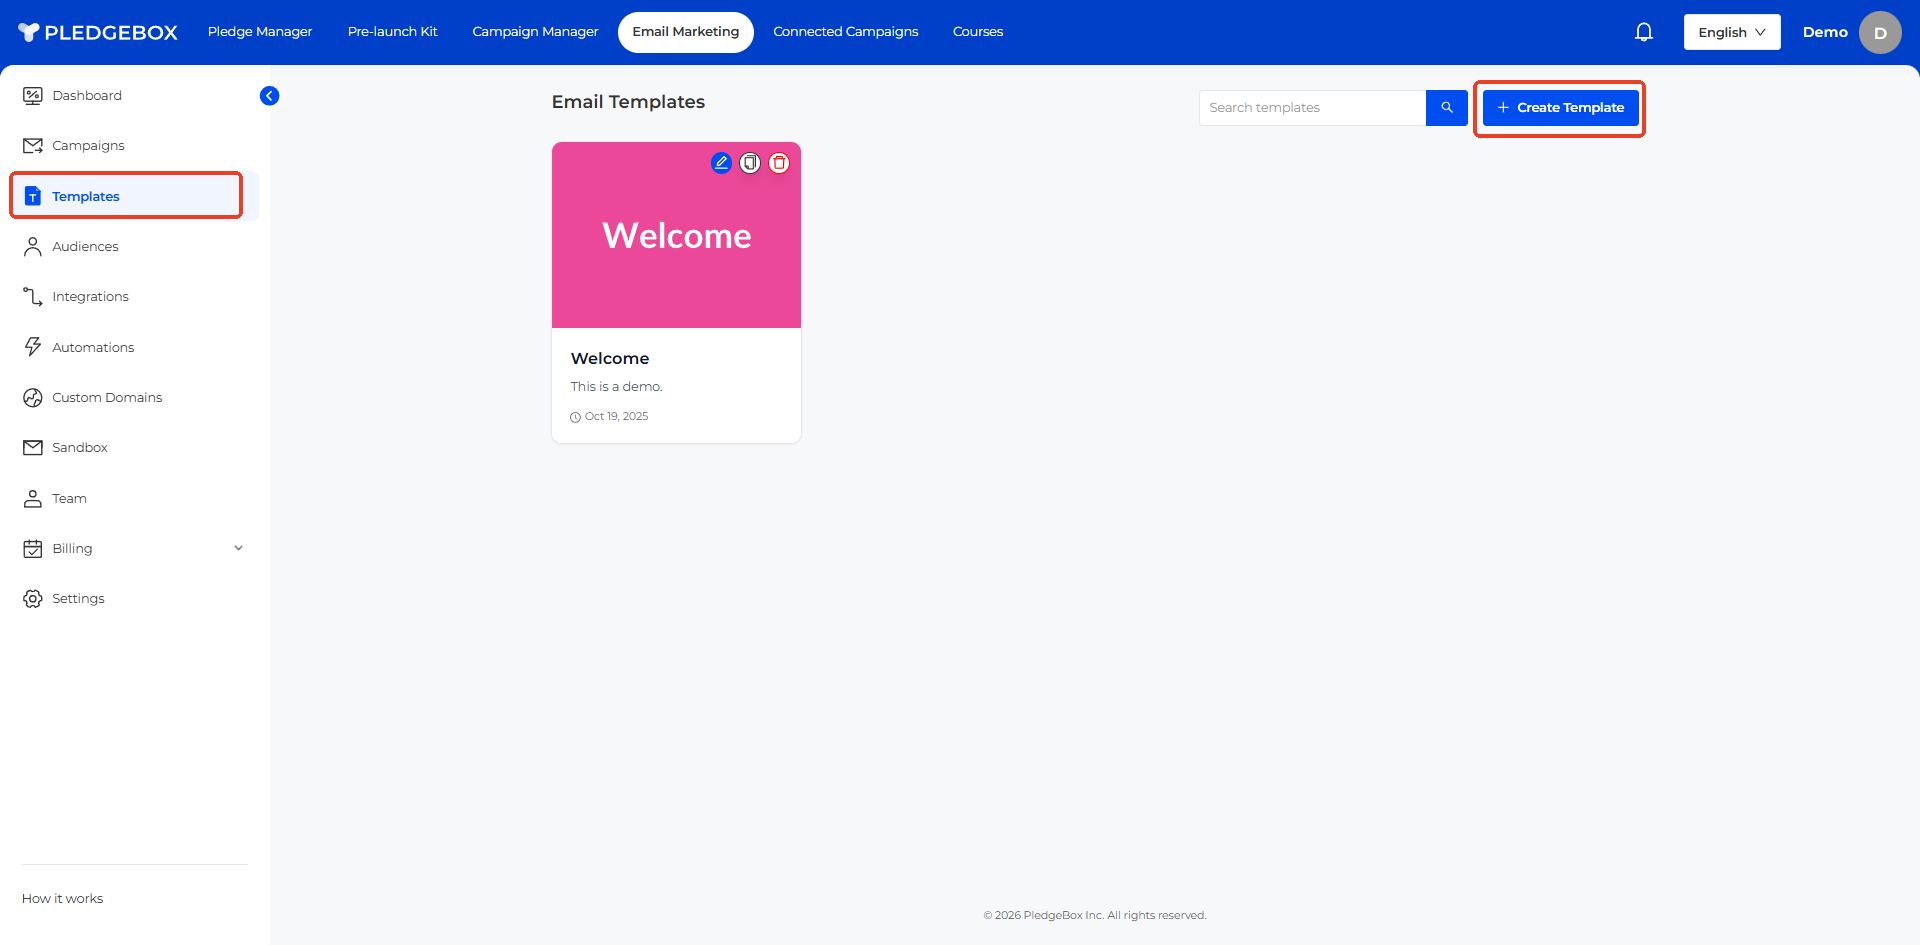Open the notifications bell
This screenshot has width=1920, height=945.
(1643, 32)
